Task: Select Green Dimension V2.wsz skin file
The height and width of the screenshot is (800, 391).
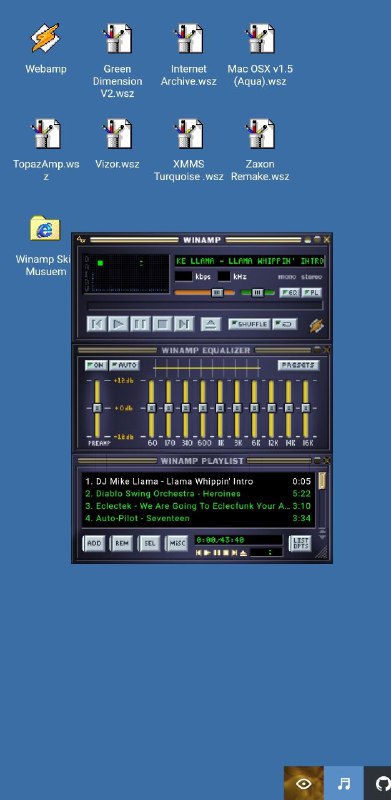Action: [x=117, y=60]
